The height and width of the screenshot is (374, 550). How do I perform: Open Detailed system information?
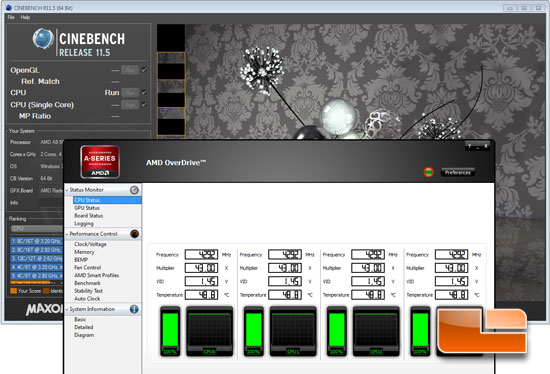click(x=83, y=327)
